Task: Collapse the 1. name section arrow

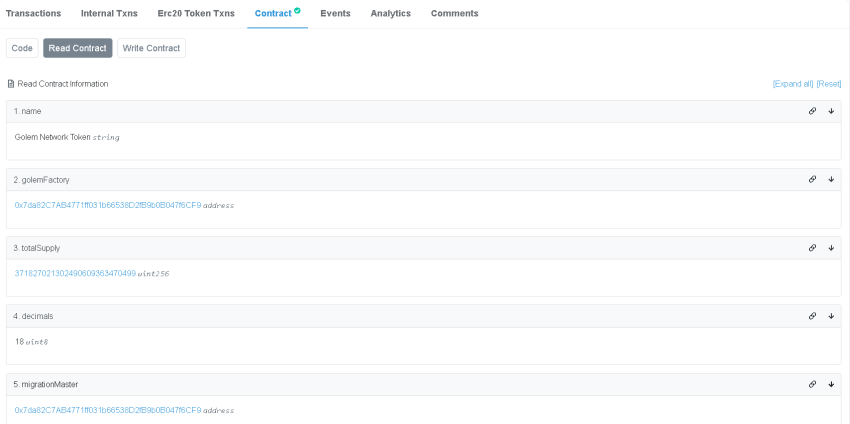Action: tap(831, 111)
